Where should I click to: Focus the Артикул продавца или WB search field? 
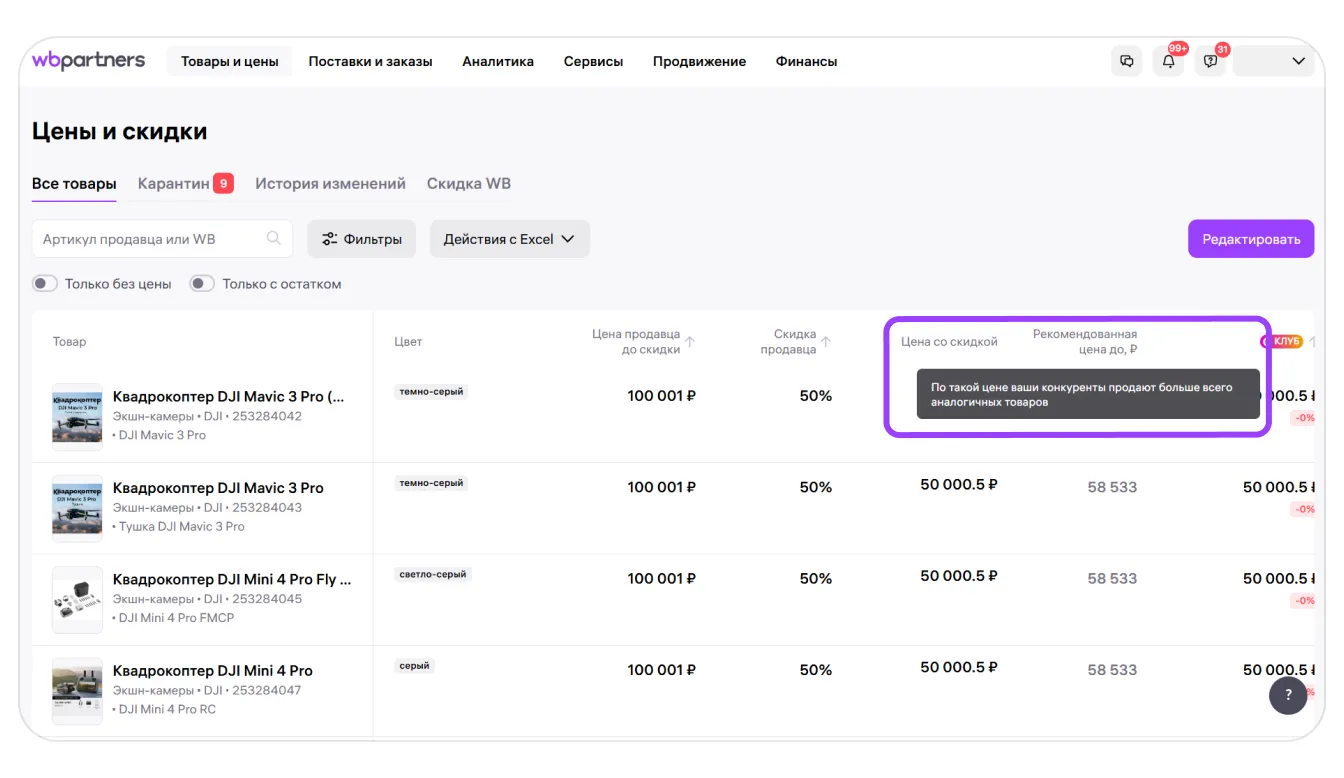click(x=162, y=239)
